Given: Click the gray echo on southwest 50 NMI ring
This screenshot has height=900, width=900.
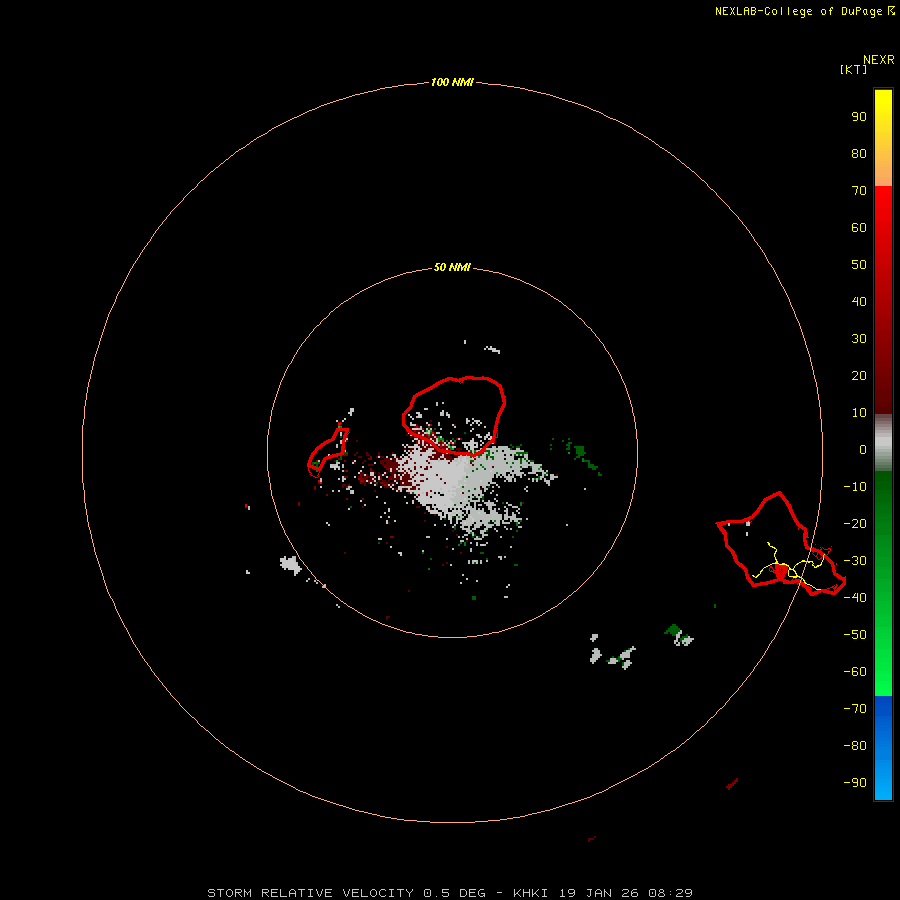Looking at the screenshot, I should (290, 564).
